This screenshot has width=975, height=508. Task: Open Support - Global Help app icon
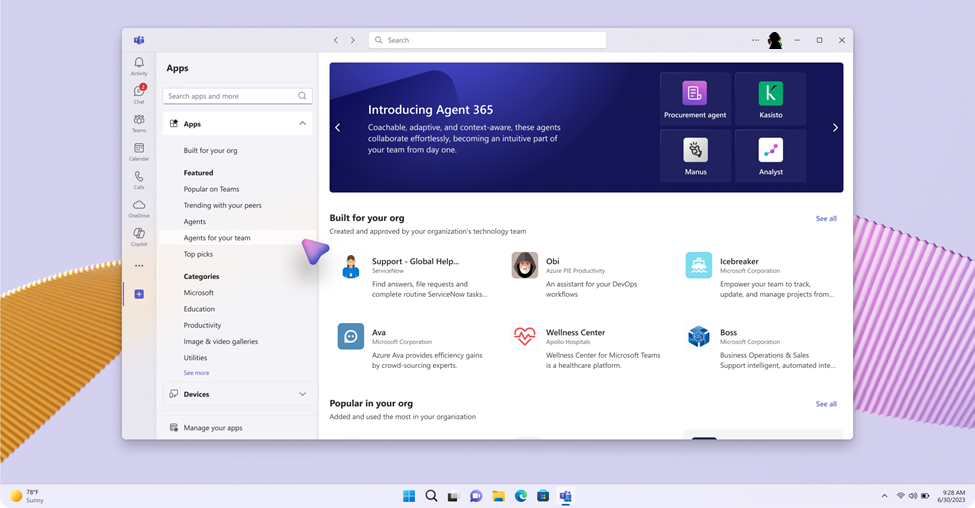[x=351, y=266]
